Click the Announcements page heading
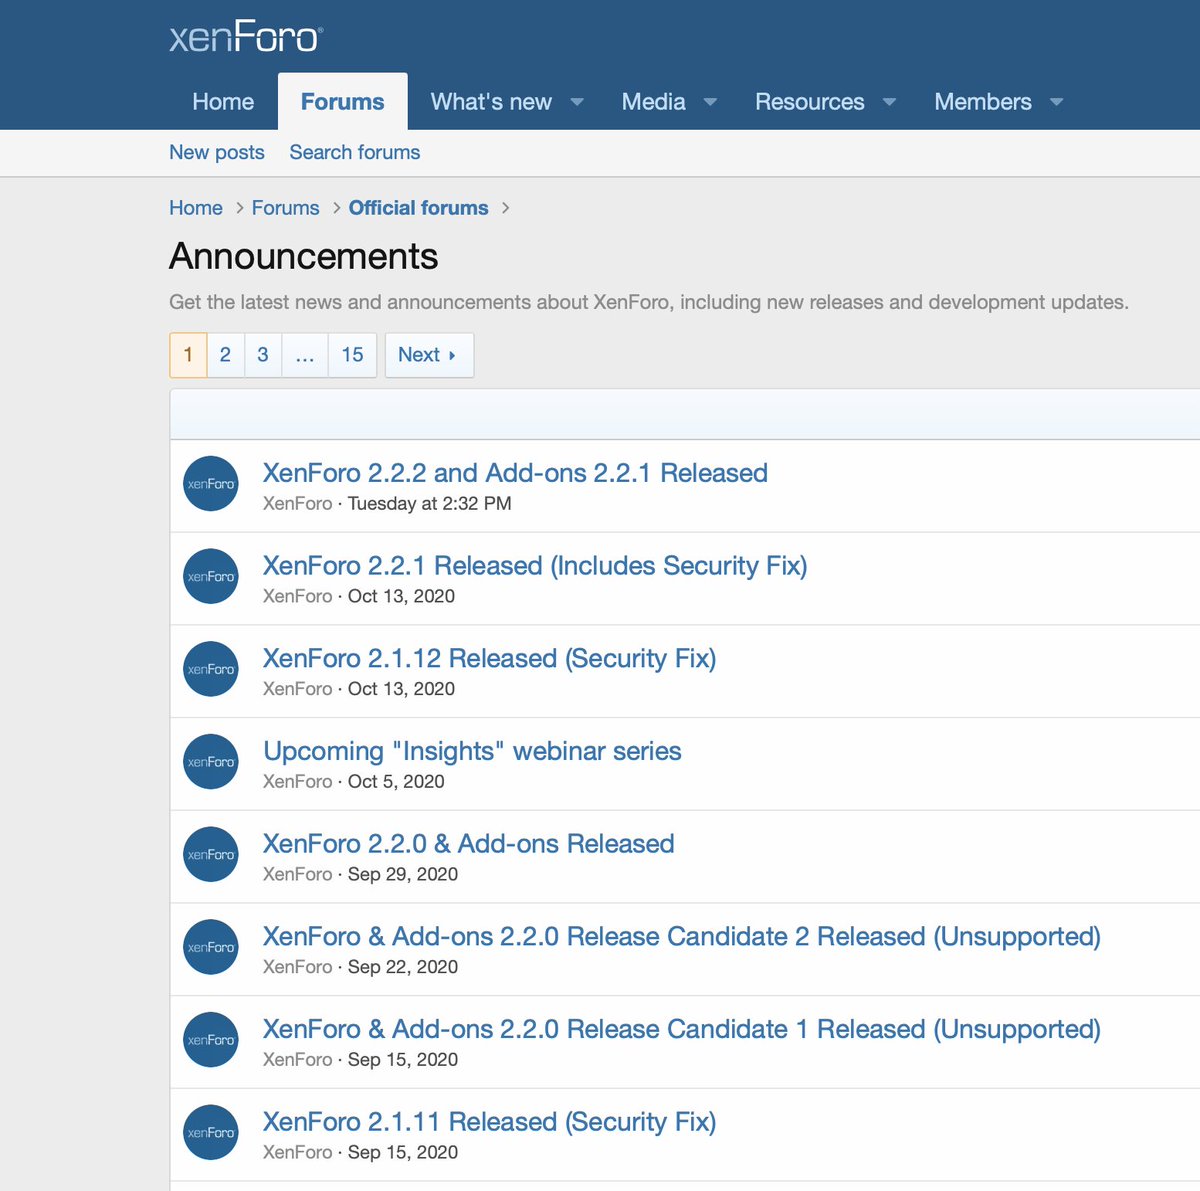Viewport: 1200px width, 1191px height. pyautogui.click(x=304, y=257)
